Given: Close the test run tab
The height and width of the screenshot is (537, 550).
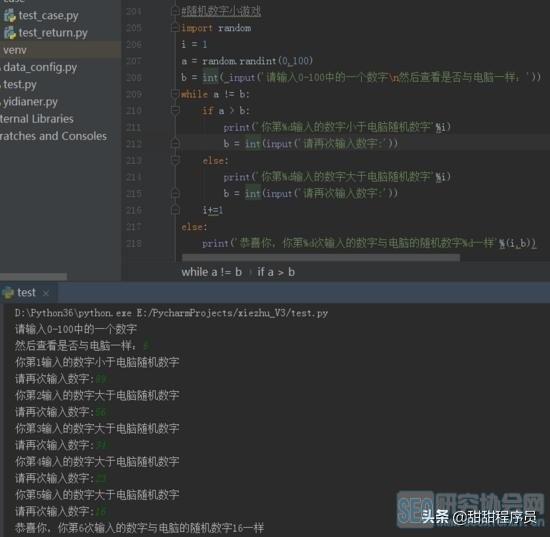Looking at the screenshot, I should (x=46, y=293).
